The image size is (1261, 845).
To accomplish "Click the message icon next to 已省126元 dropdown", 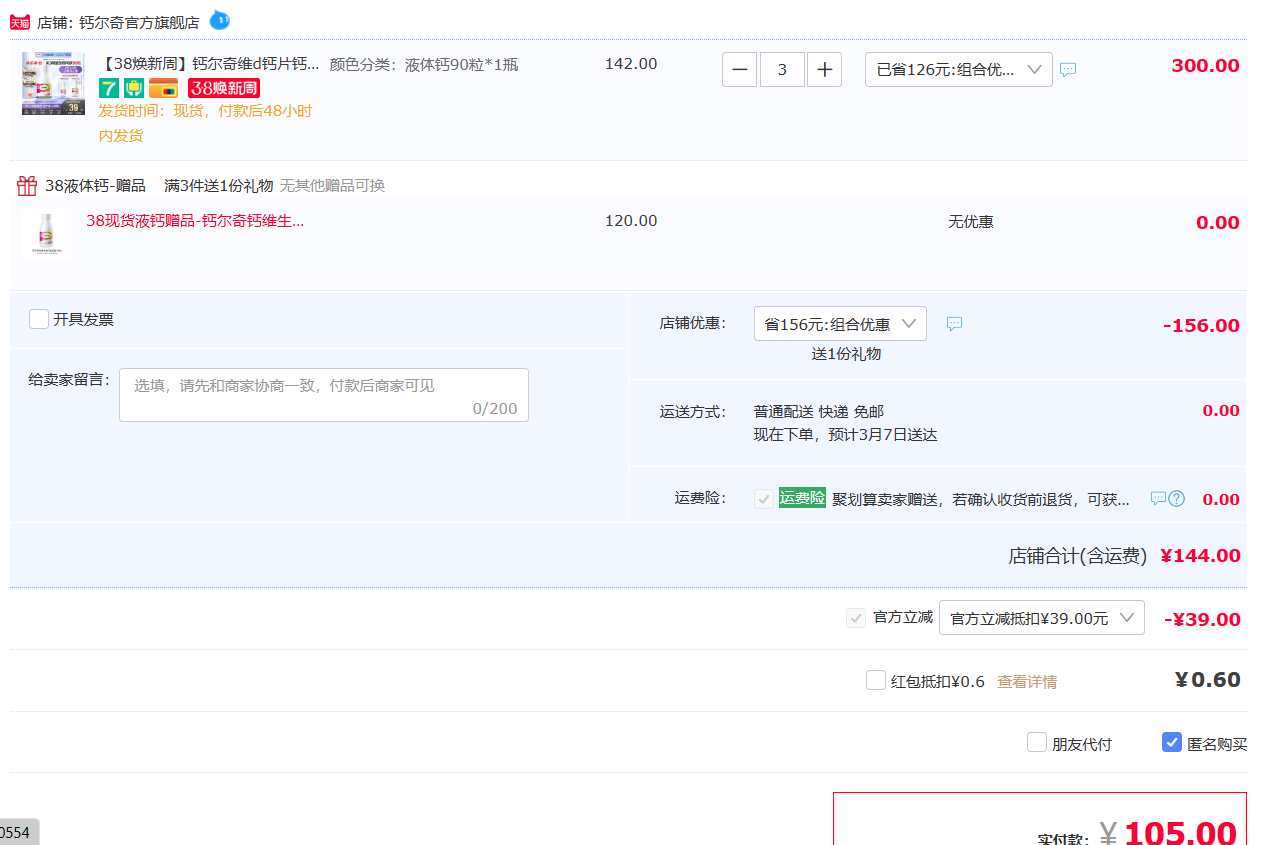I will click(1068, 70).
